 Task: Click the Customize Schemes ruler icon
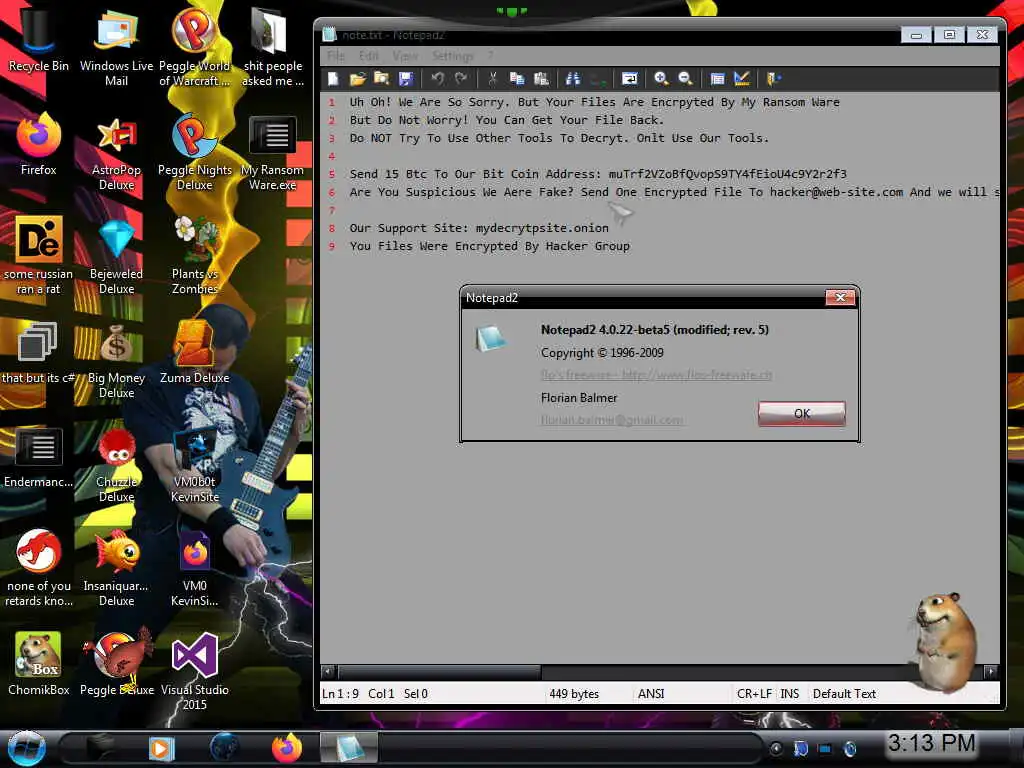click(x=741, y=79)
